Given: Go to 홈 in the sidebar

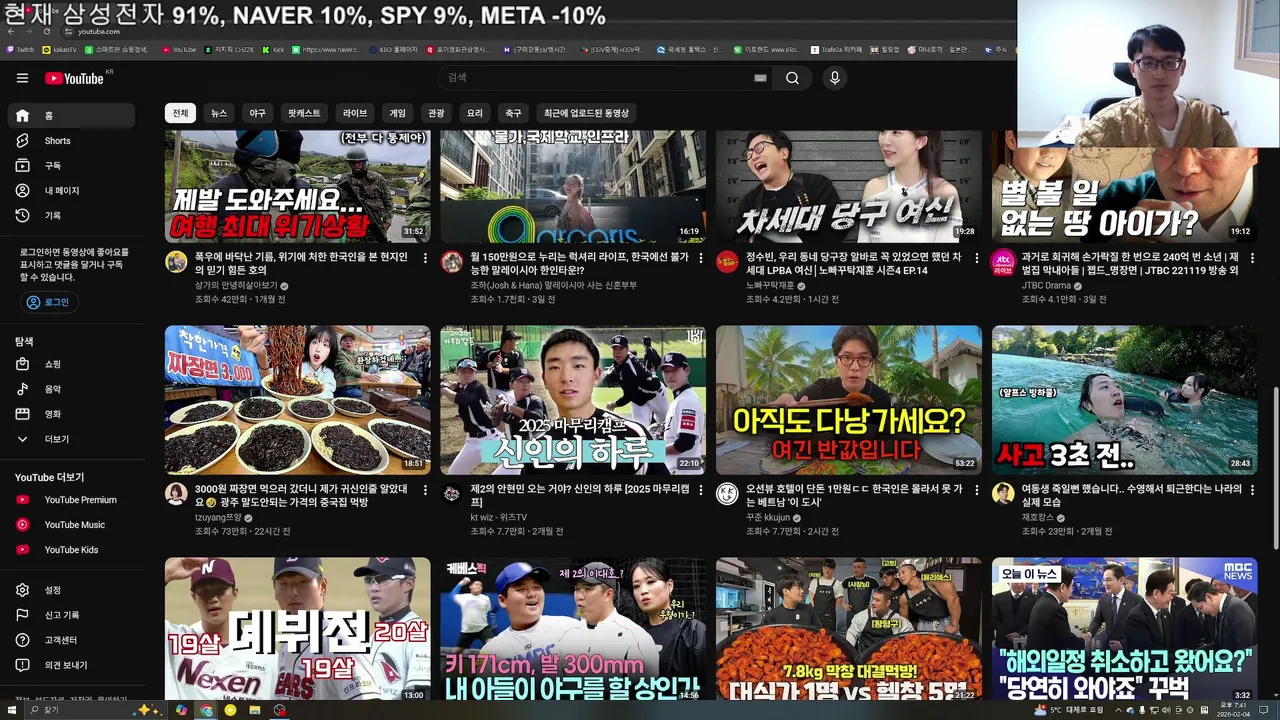Looking at the screenshot, I should 72,116.
